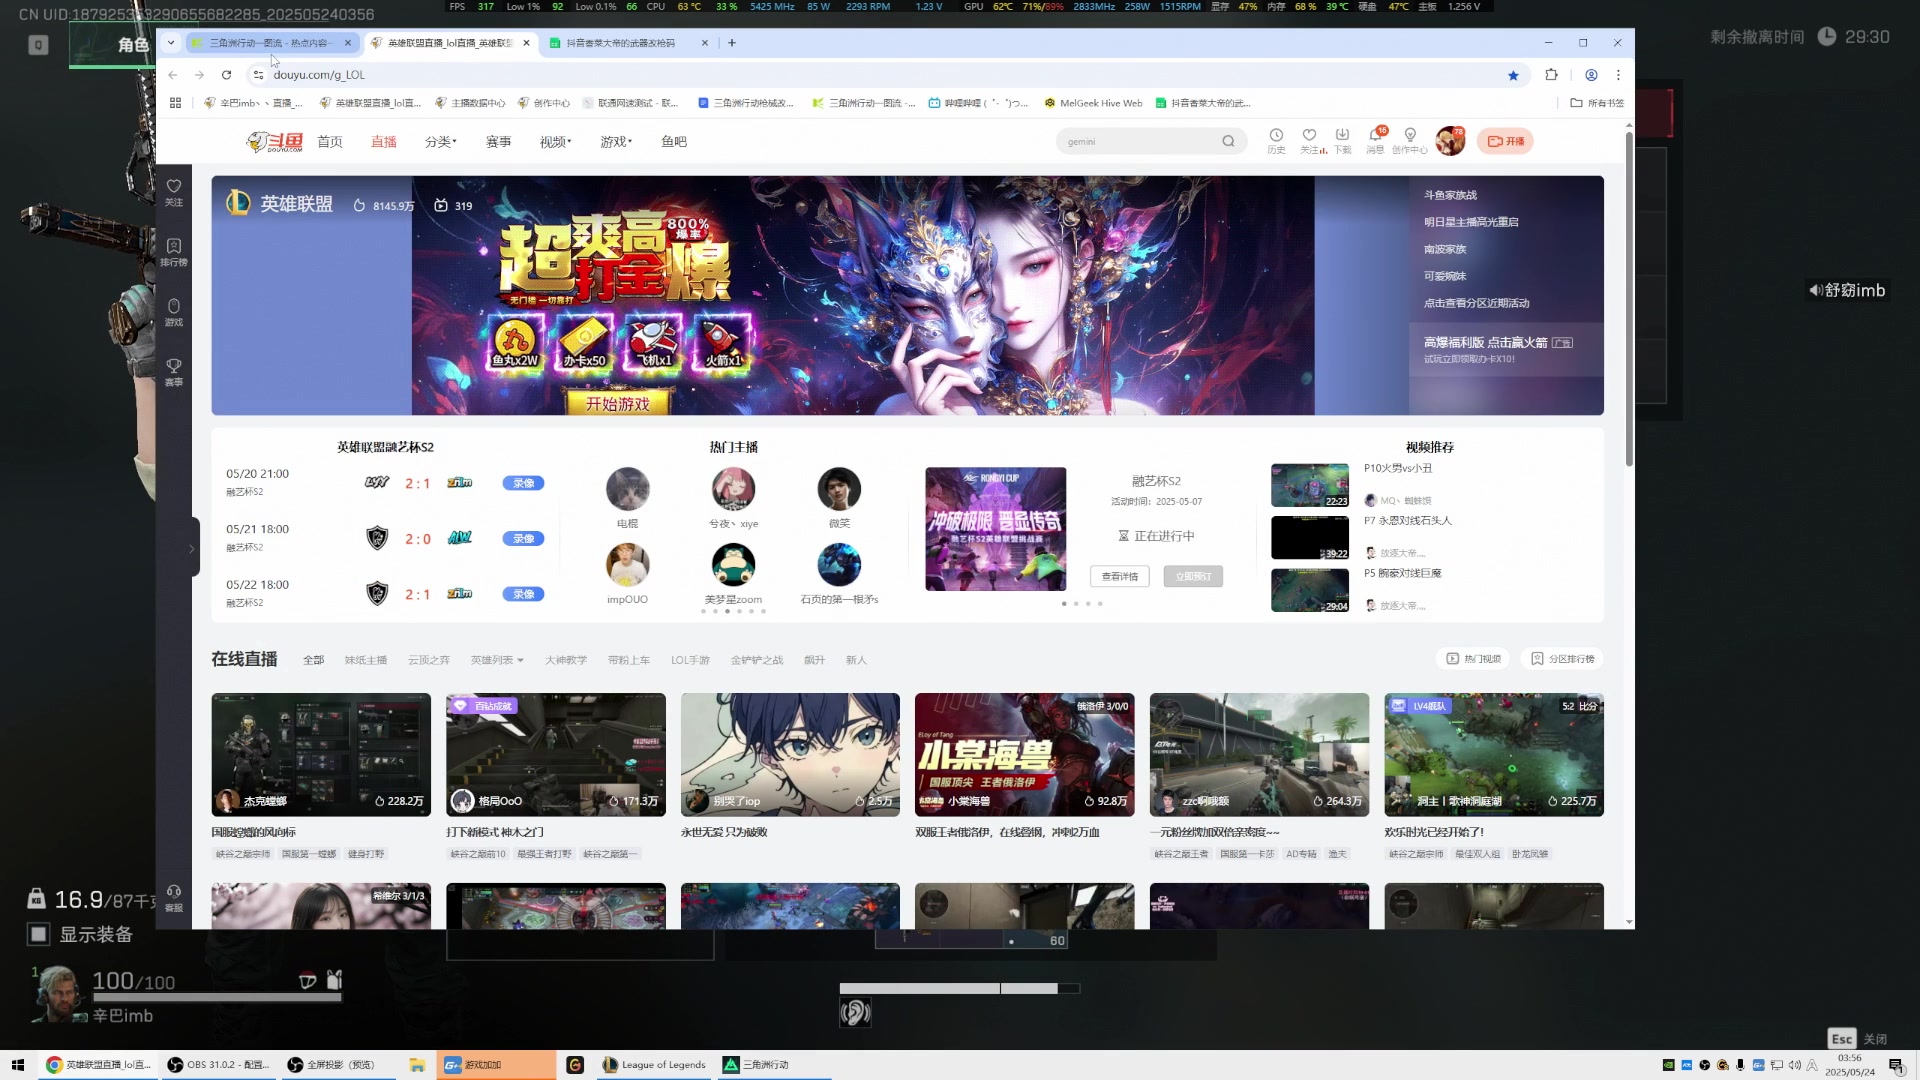1920x1080 pixels.
Task: Expand 游戏 dropdown in Douyu nav
Action: [x=616, y=142]
